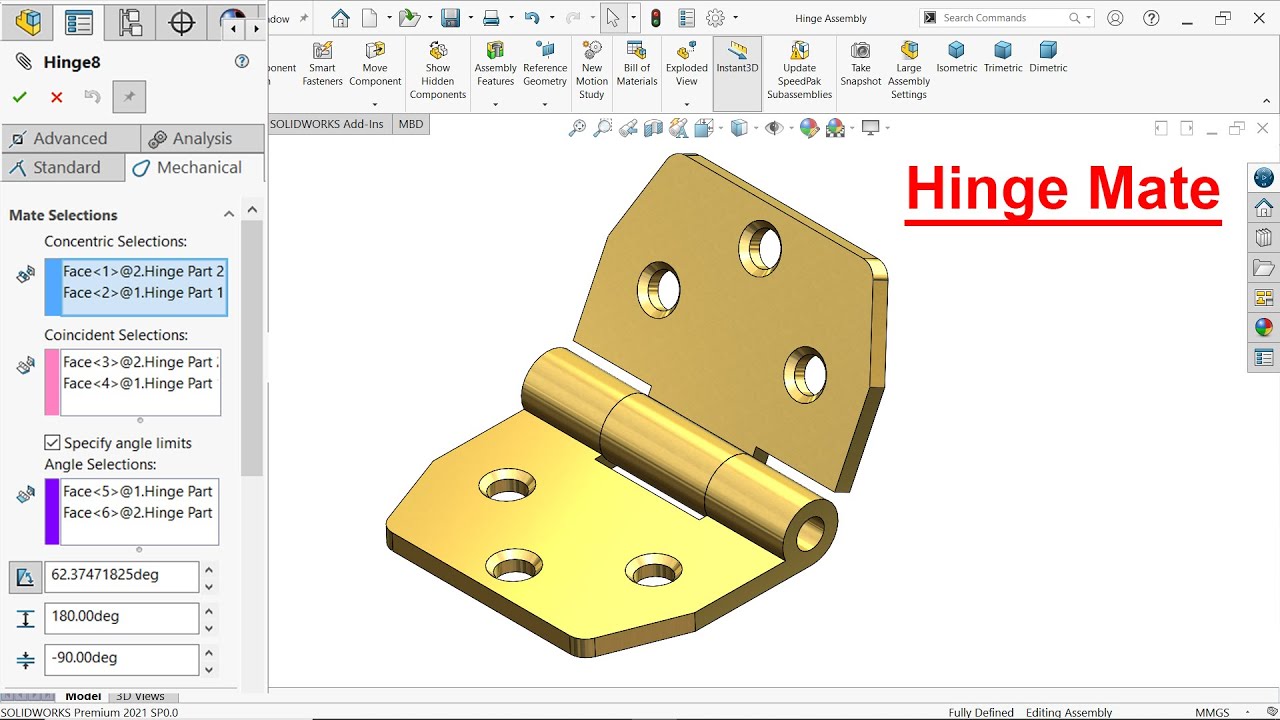Expand the Exploded View dropdown arrow

point(687,105)
